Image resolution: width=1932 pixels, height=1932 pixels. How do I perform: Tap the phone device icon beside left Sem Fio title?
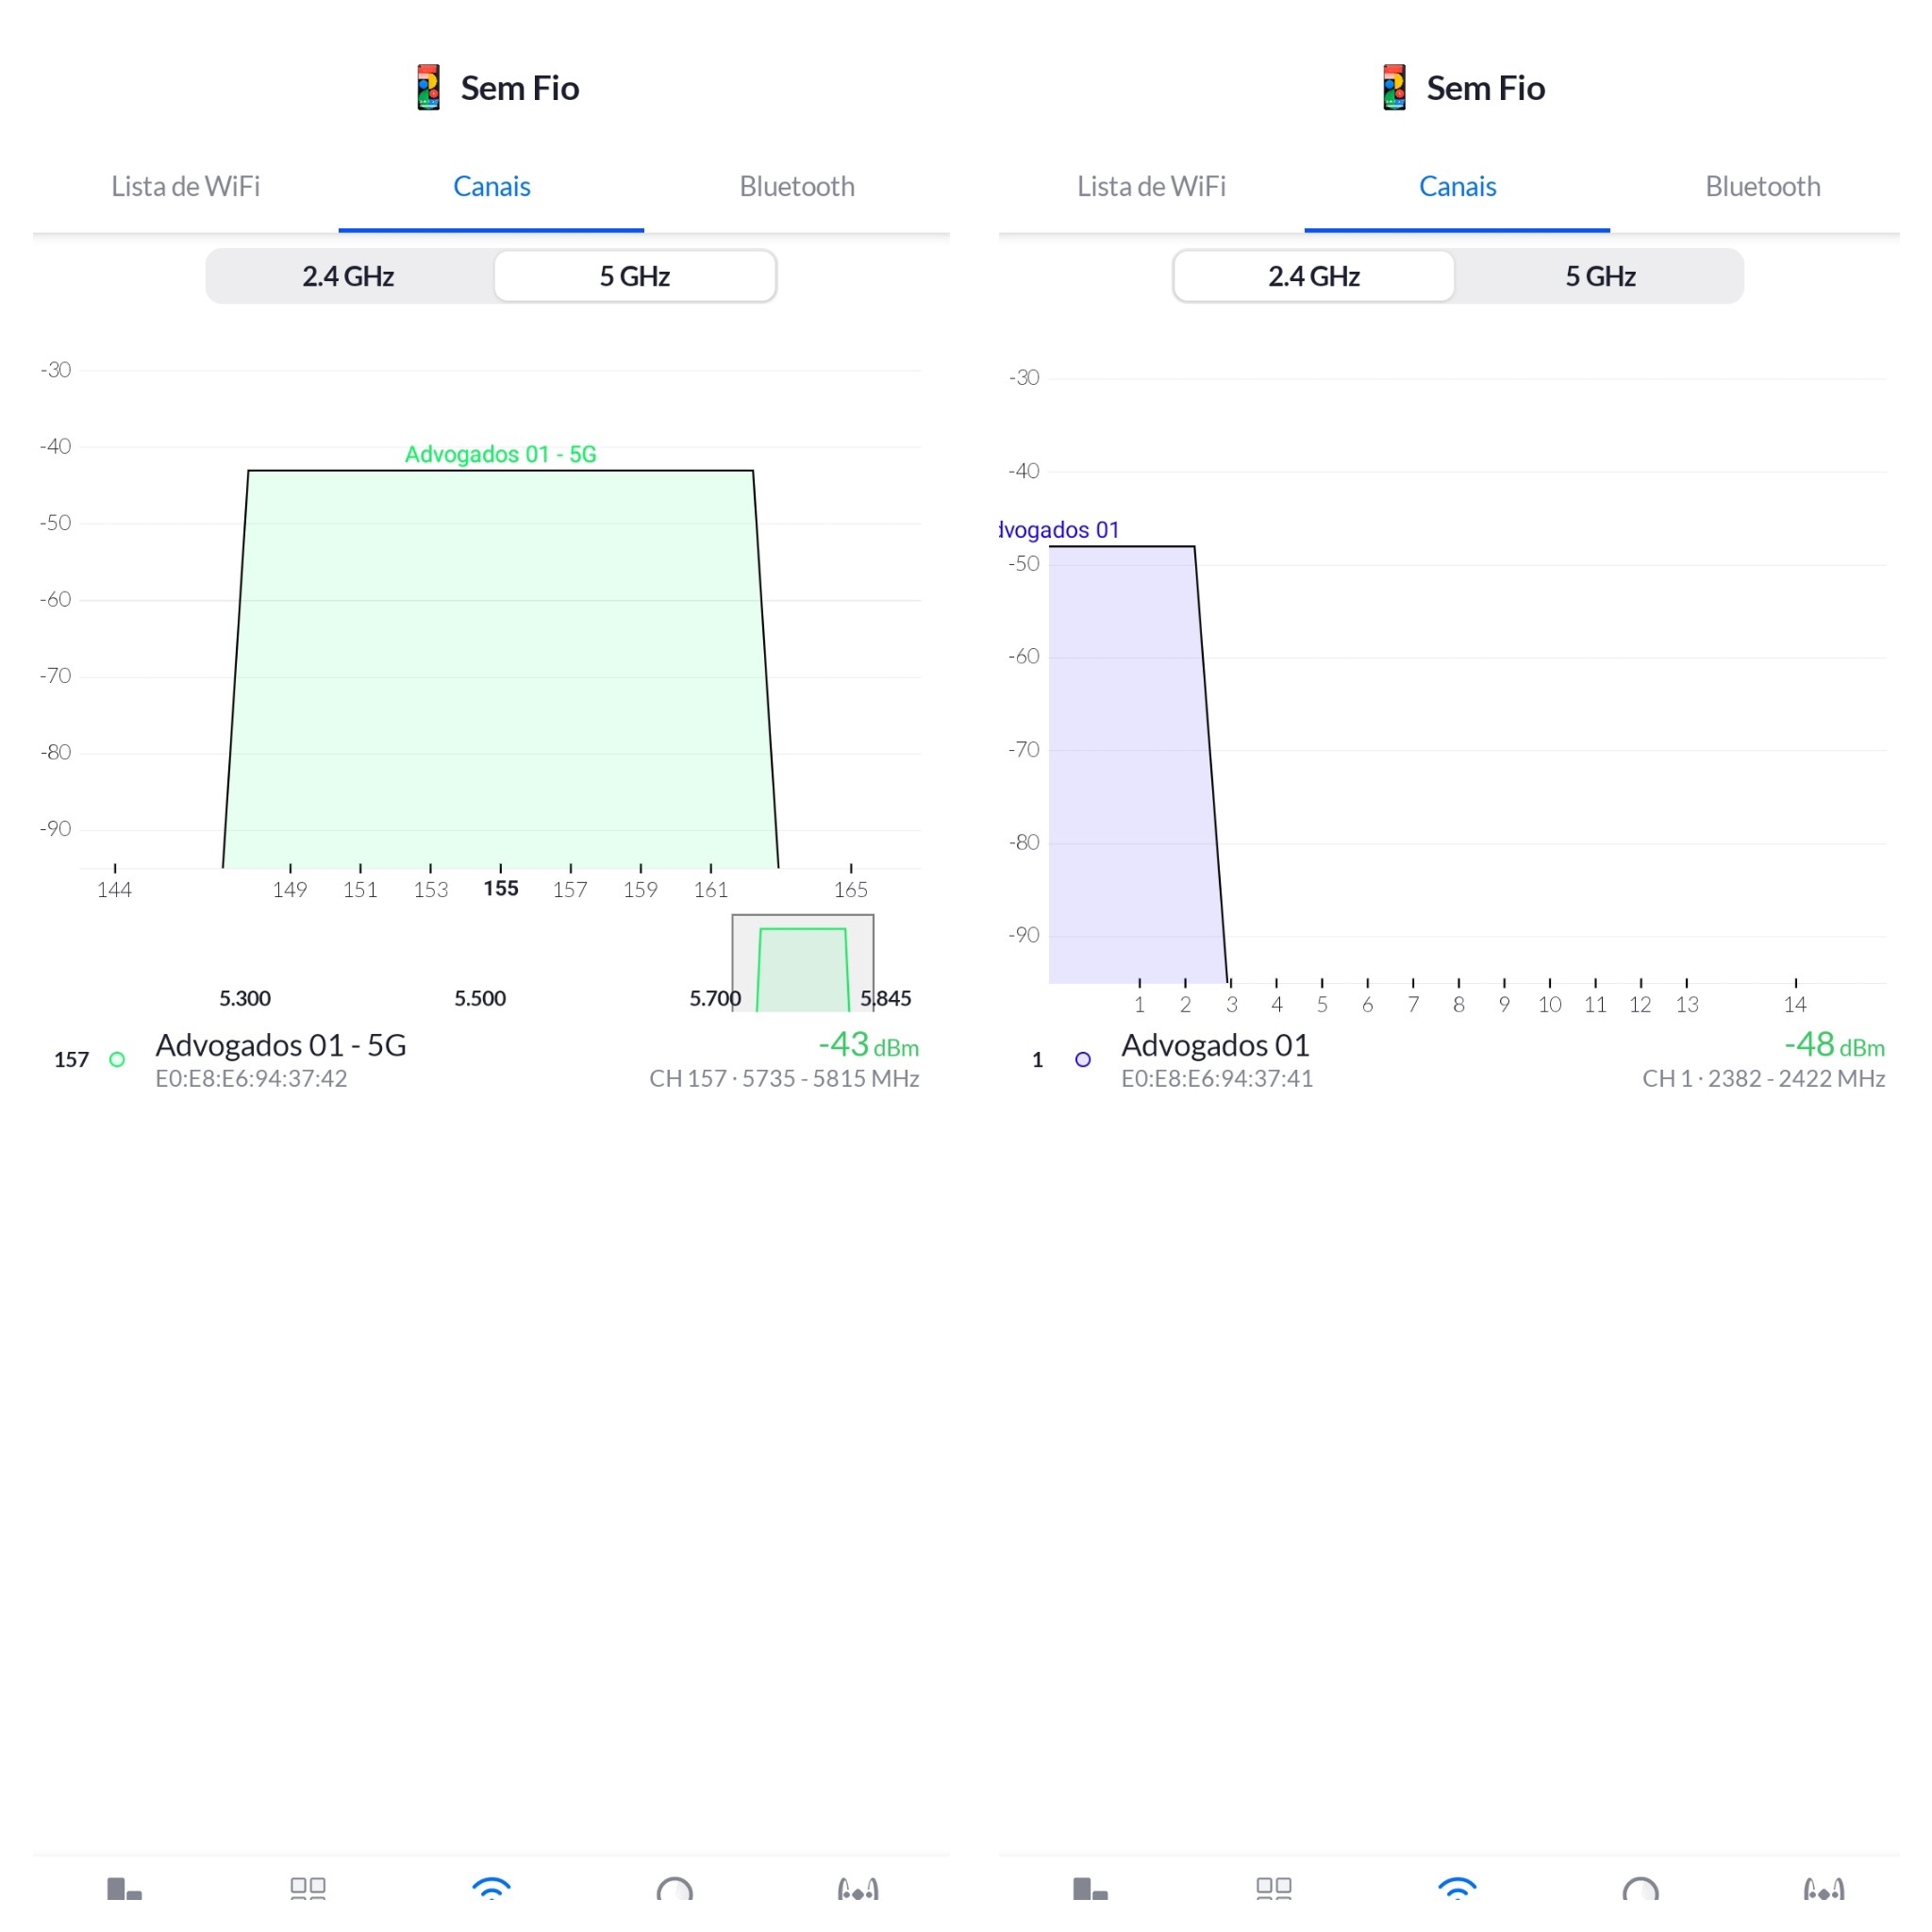[428, 88]
